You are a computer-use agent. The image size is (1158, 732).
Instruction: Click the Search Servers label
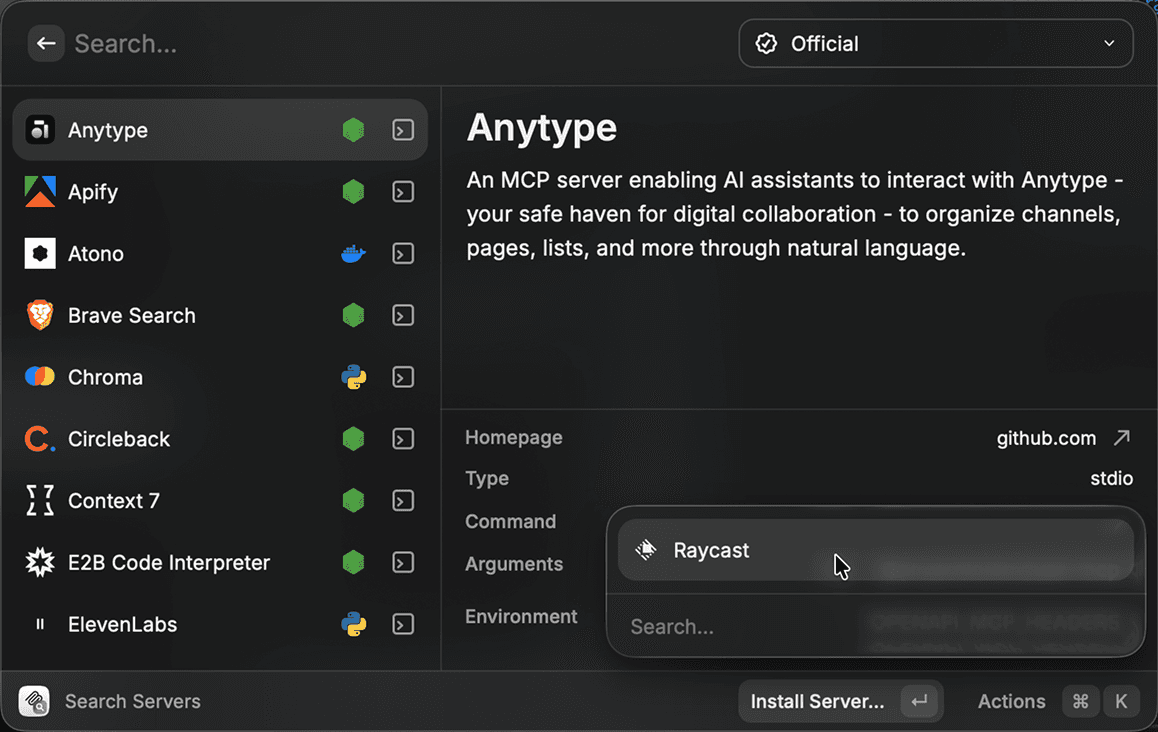[133, 701]
